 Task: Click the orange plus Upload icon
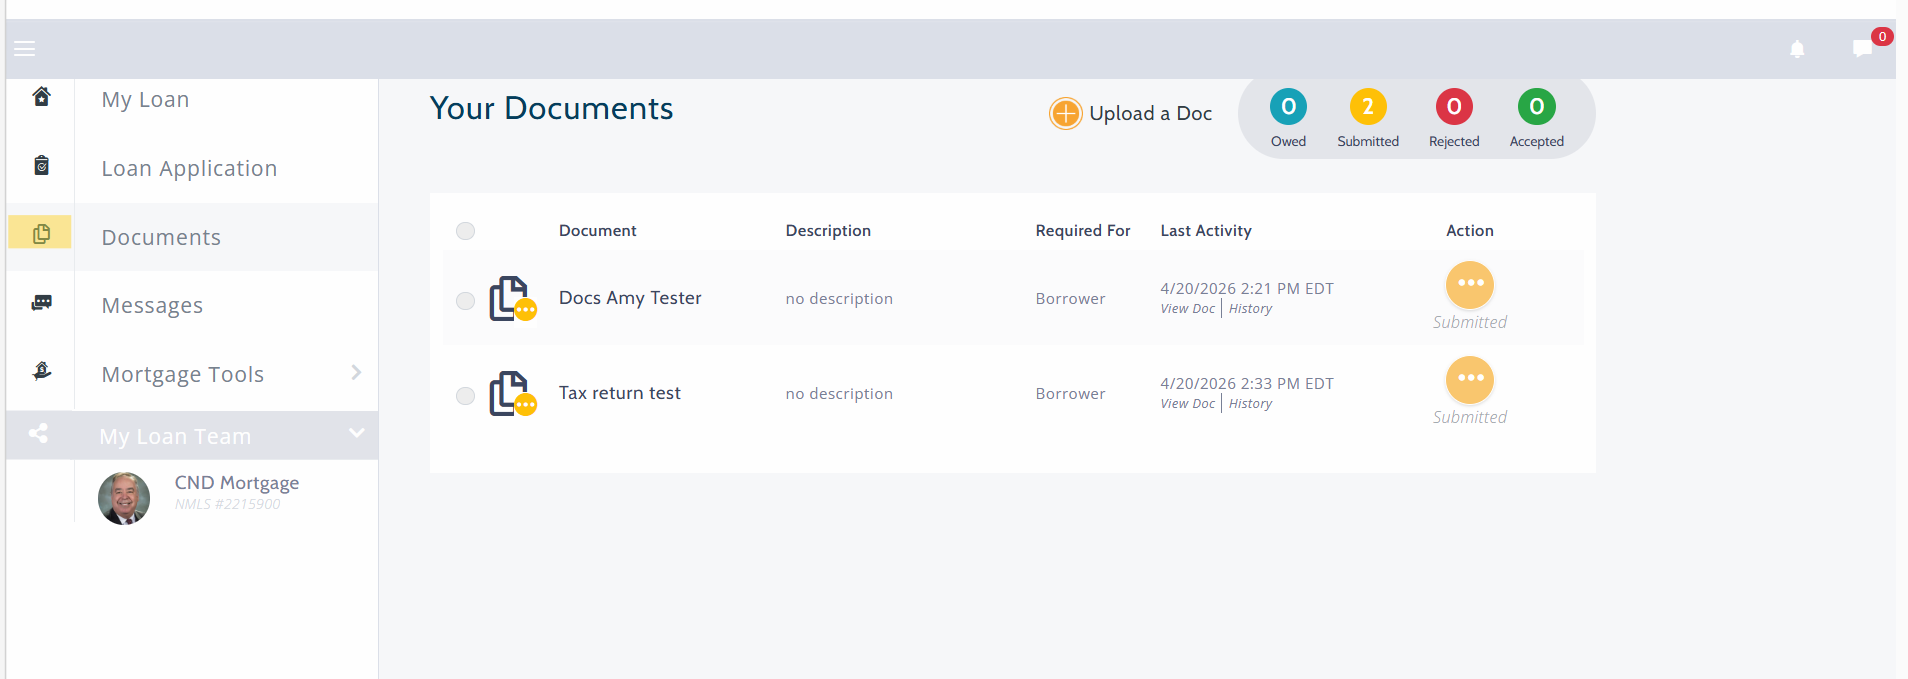pyautogui.click(x=1065, y=114)
